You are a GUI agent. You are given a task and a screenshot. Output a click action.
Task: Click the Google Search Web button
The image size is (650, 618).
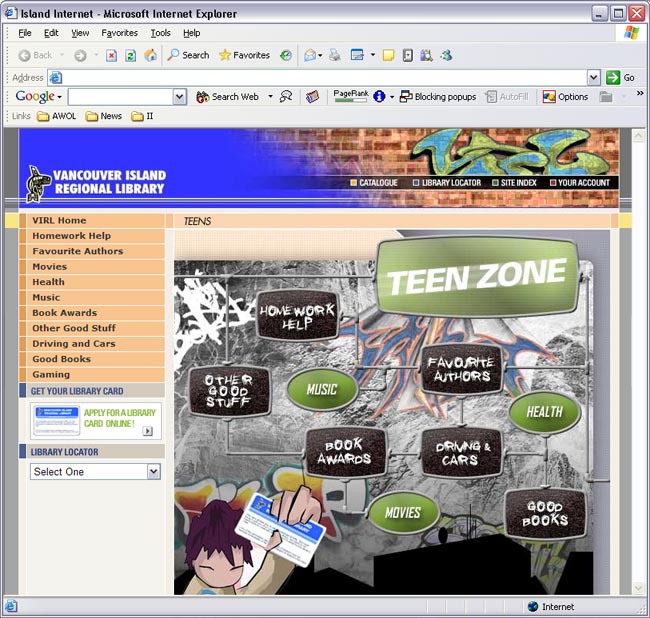point(227,97)
